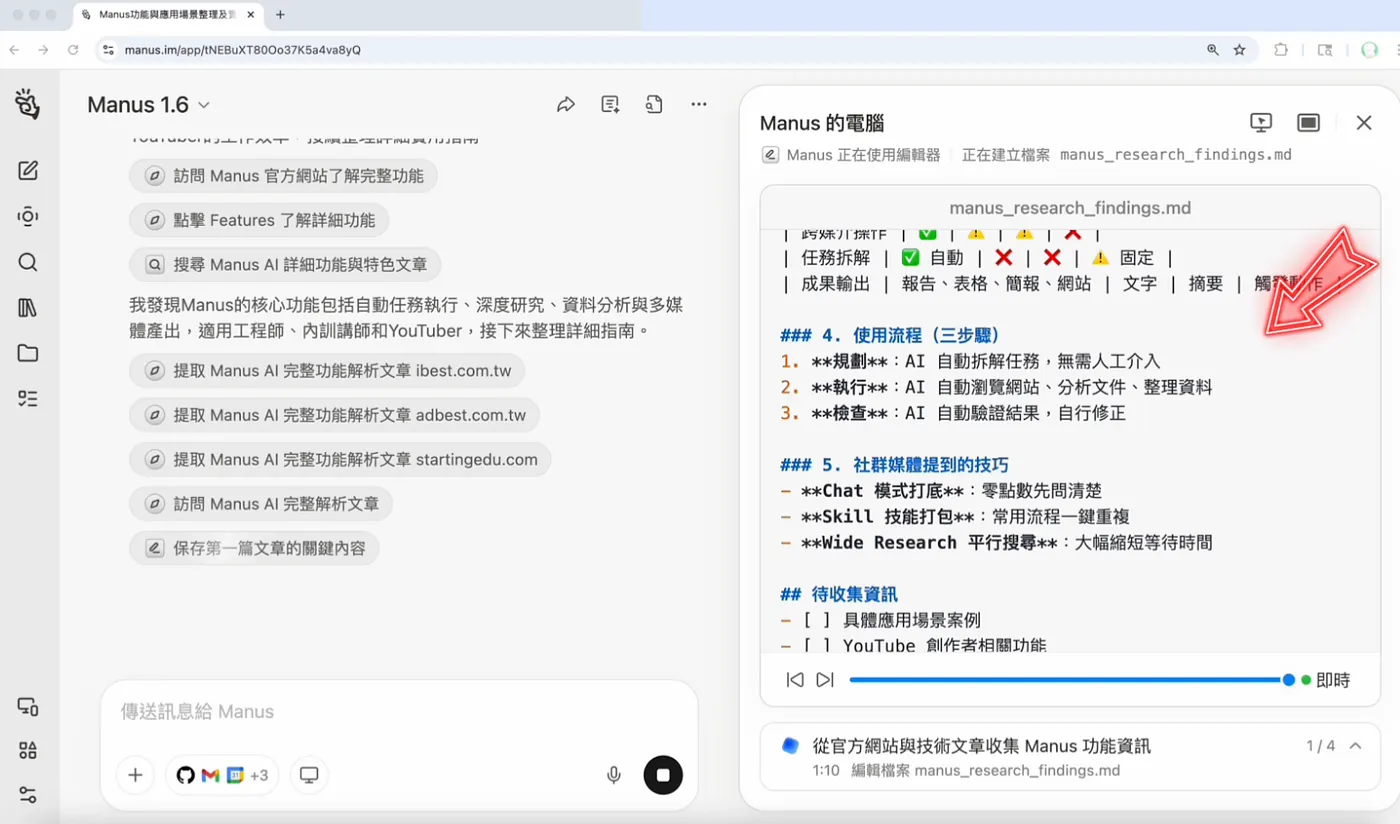Start a new task with the compose icon

[28, 170]
